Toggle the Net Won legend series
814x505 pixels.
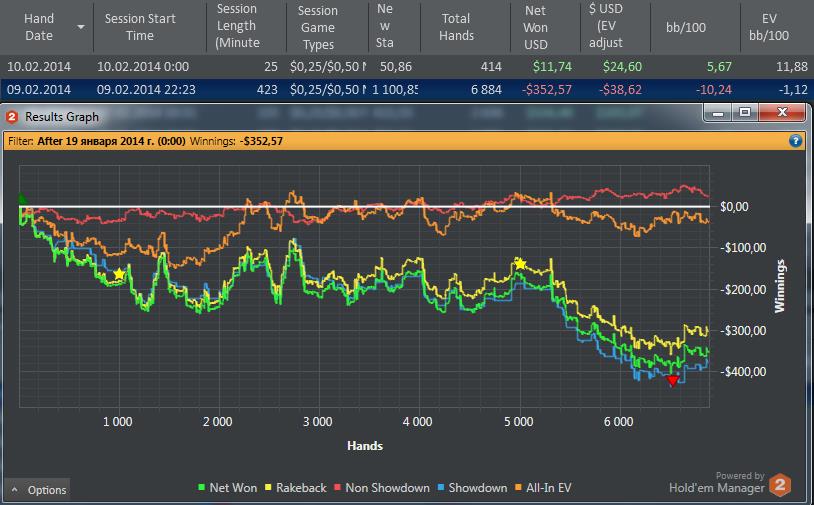tap(227, 488)
